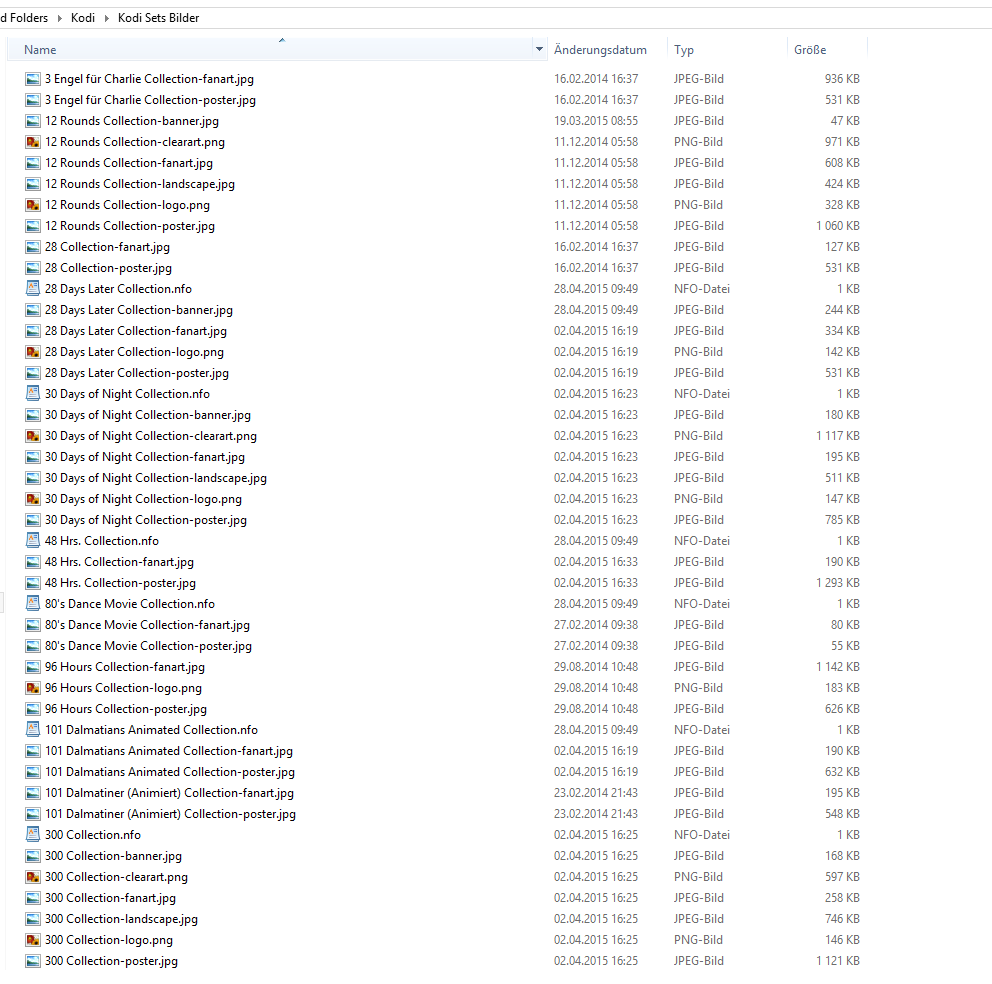Click the PNG icon of 300 Collection-clearart.png

tap(33, 877)
